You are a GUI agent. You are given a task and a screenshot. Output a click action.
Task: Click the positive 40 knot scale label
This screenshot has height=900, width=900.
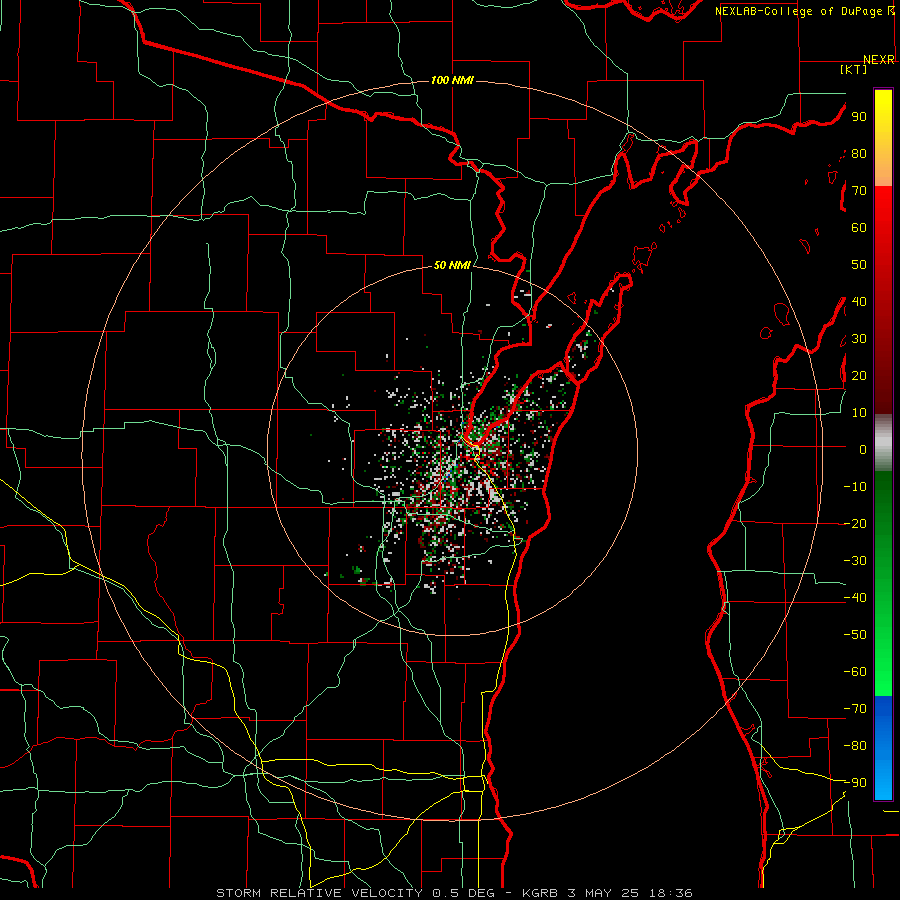[x=859, y=301]
